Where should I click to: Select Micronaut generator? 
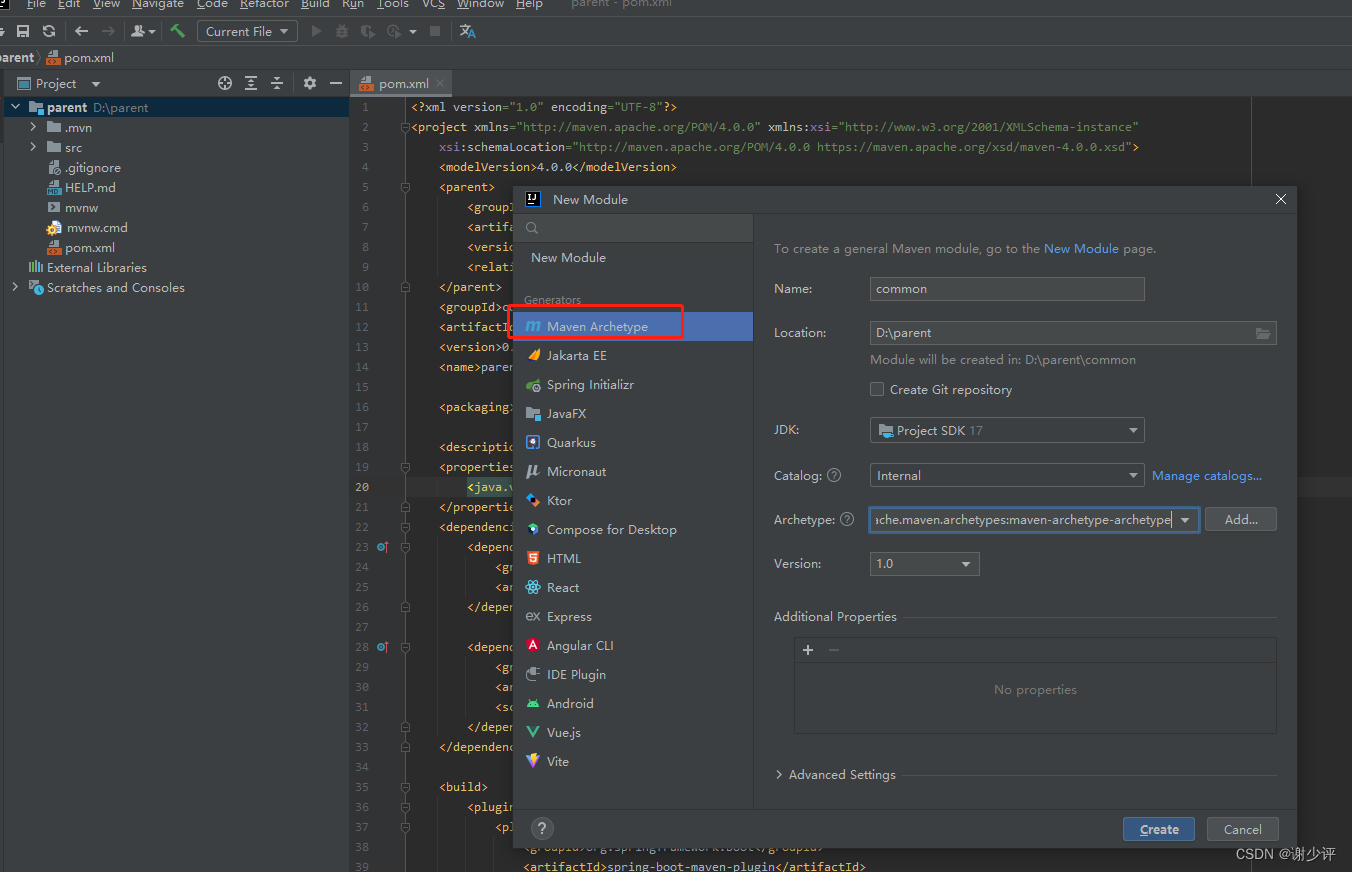[x=632, y=472]
